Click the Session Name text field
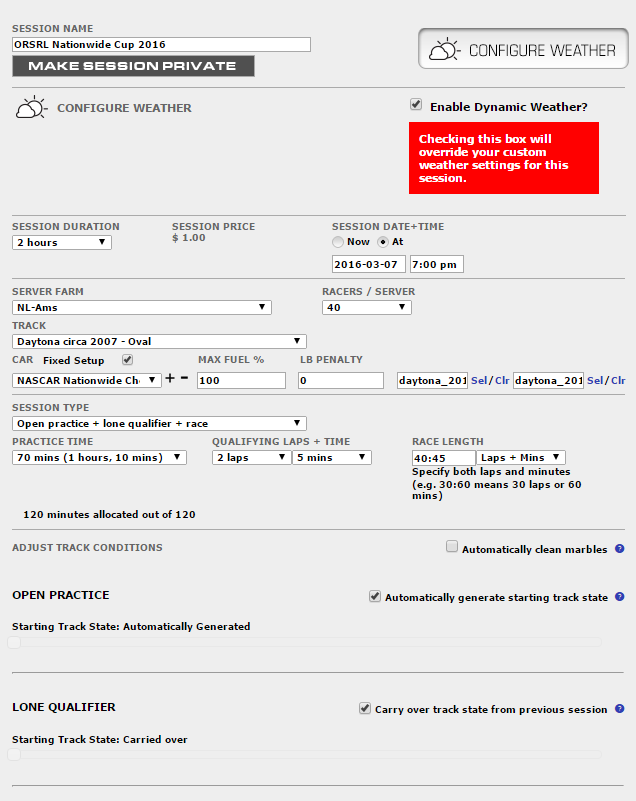636x801 pixels. [161, 45]
